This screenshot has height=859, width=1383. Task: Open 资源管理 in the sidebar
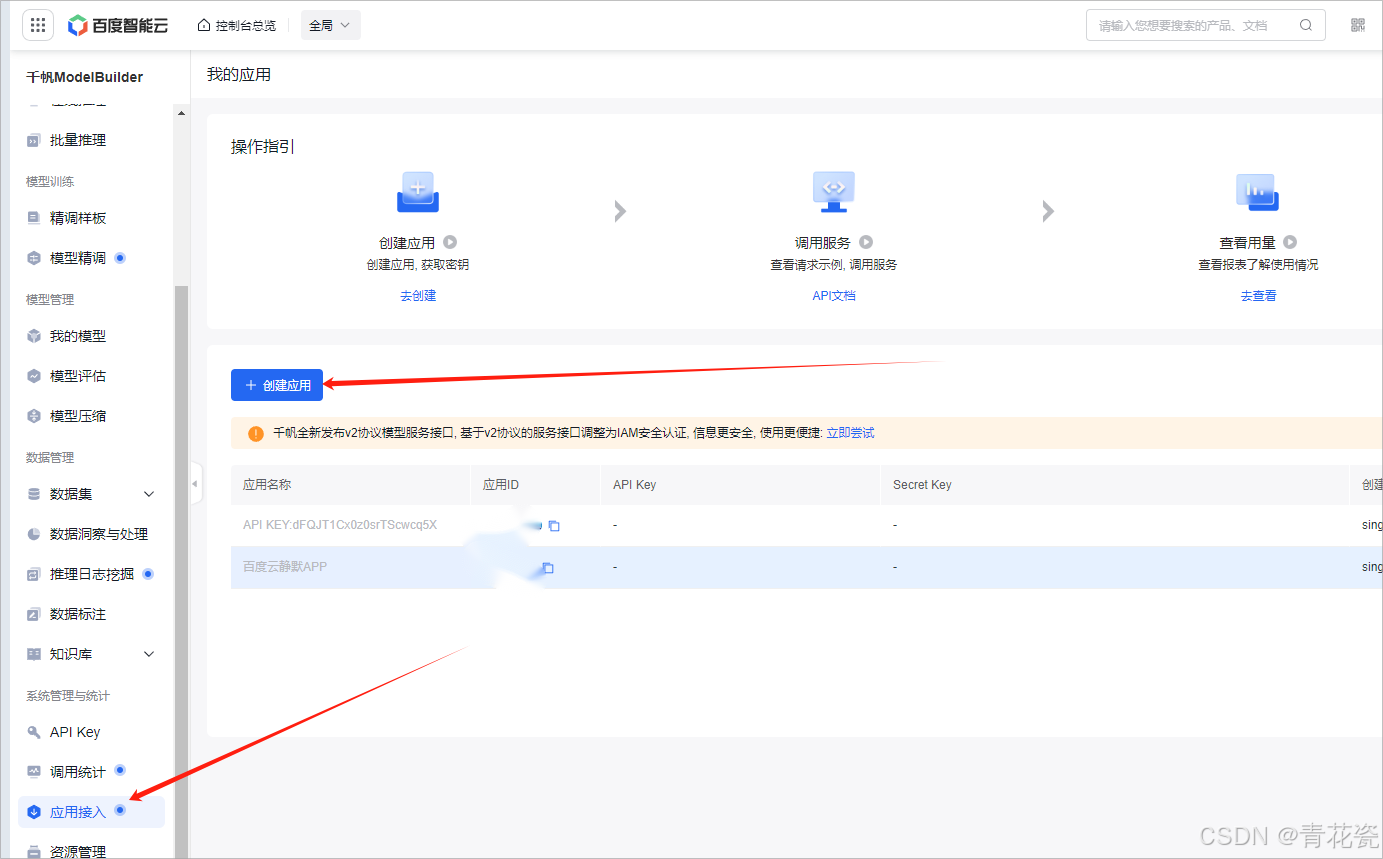(x=78, y=852)
